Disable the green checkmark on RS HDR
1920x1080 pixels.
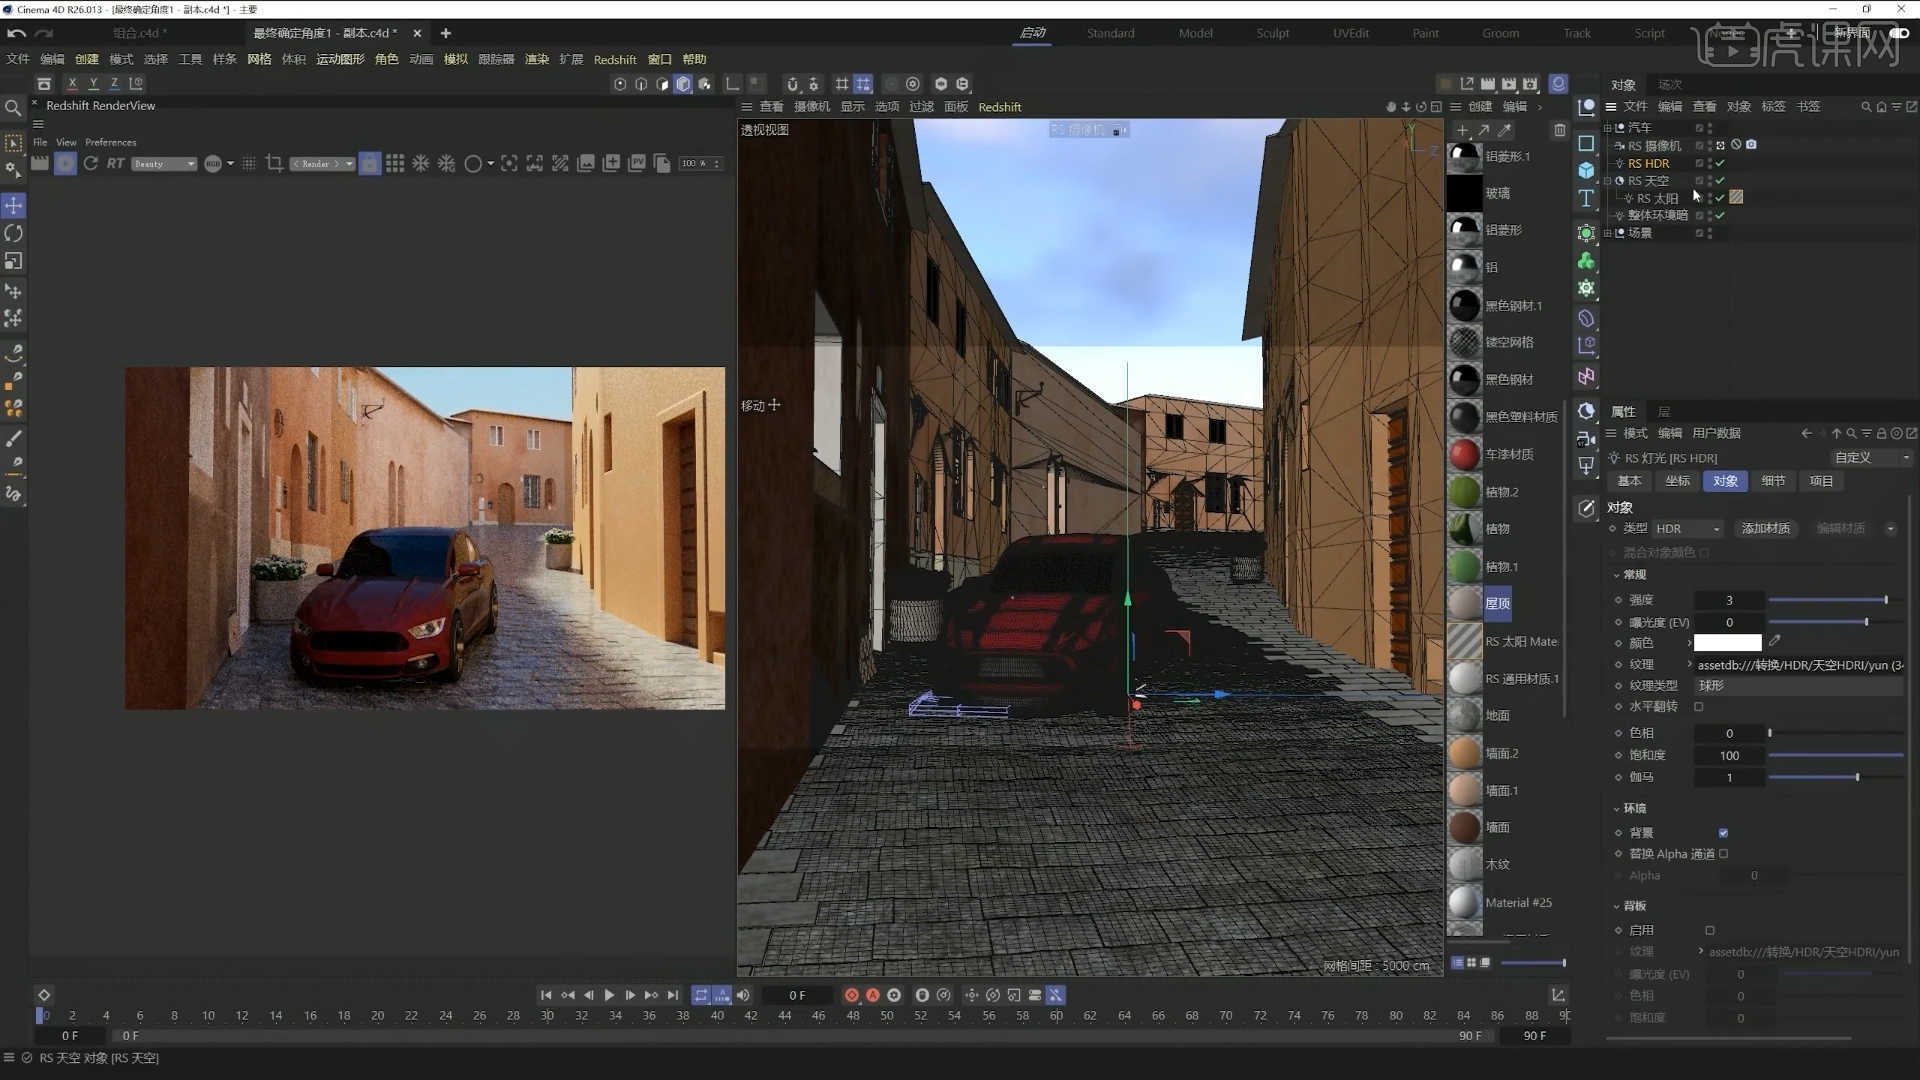click(1721, 162)
